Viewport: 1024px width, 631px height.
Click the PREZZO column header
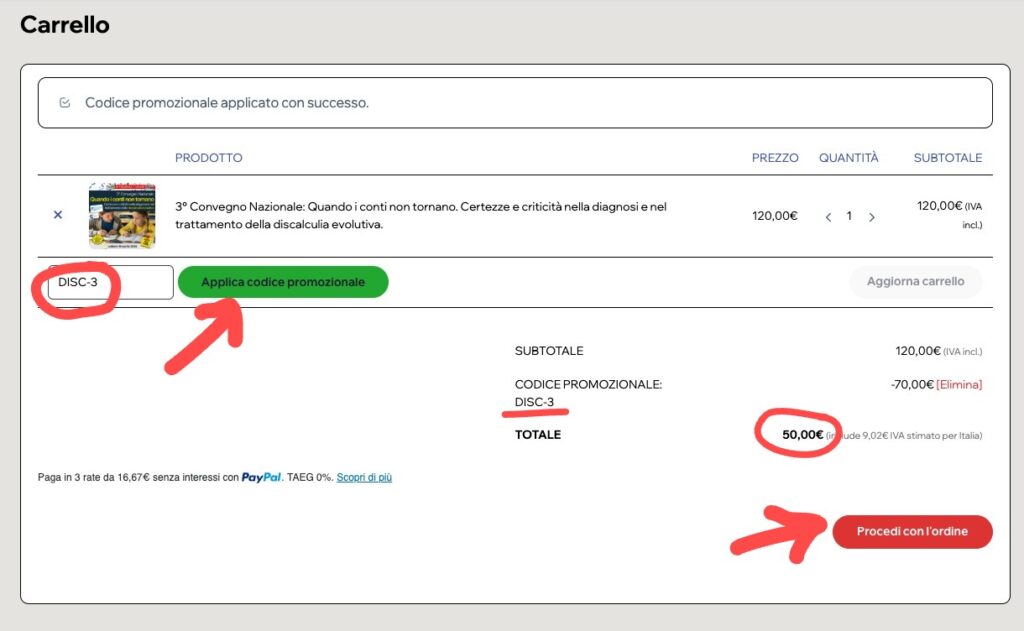click(x=775, y=158)
